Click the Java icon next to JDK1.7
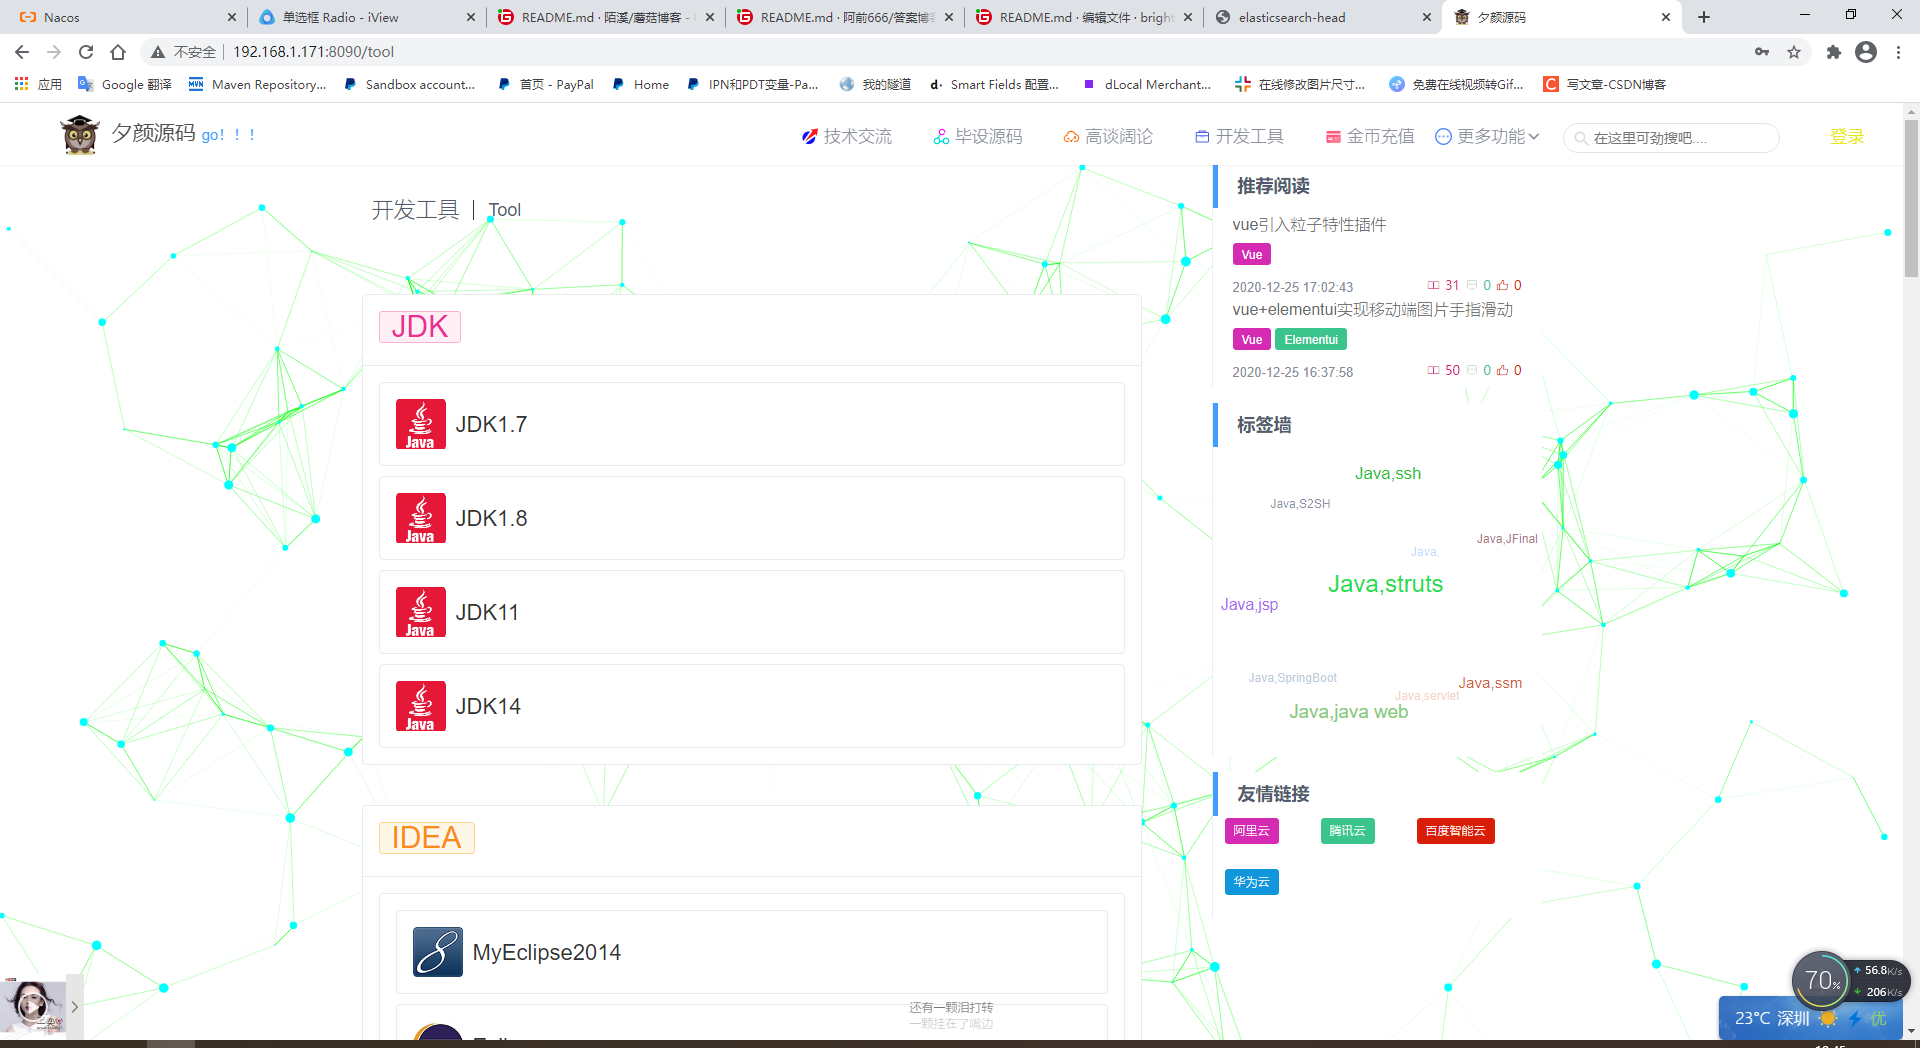The image size is (1920, 1048). click(421, 424)
